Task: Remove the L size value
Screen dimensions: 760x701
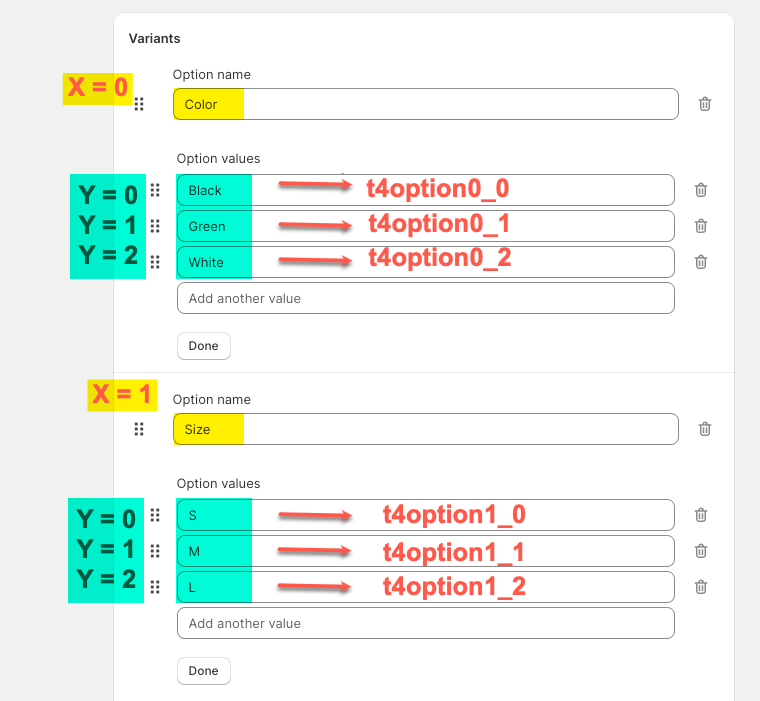Action: [701, 587]
